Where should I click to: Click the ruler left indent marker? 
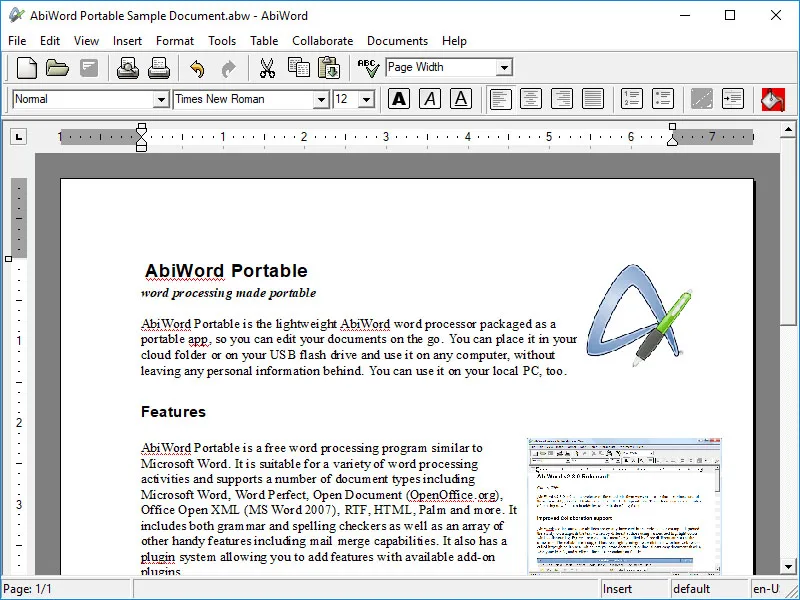142,137
